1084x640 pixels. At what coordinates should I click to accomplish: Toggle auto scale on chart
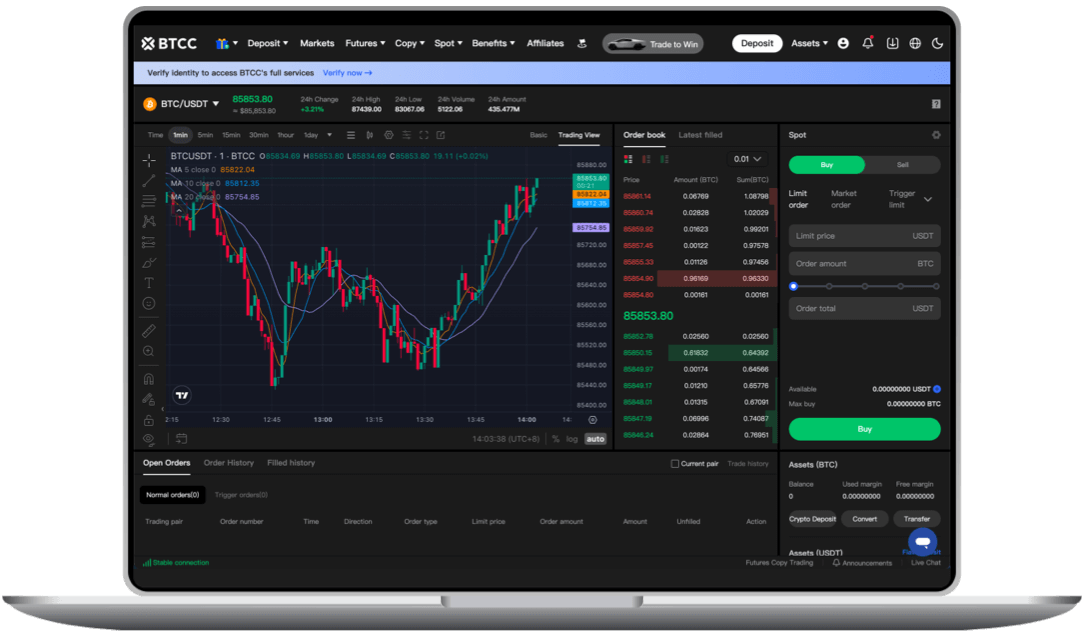[x=595, y=439]
